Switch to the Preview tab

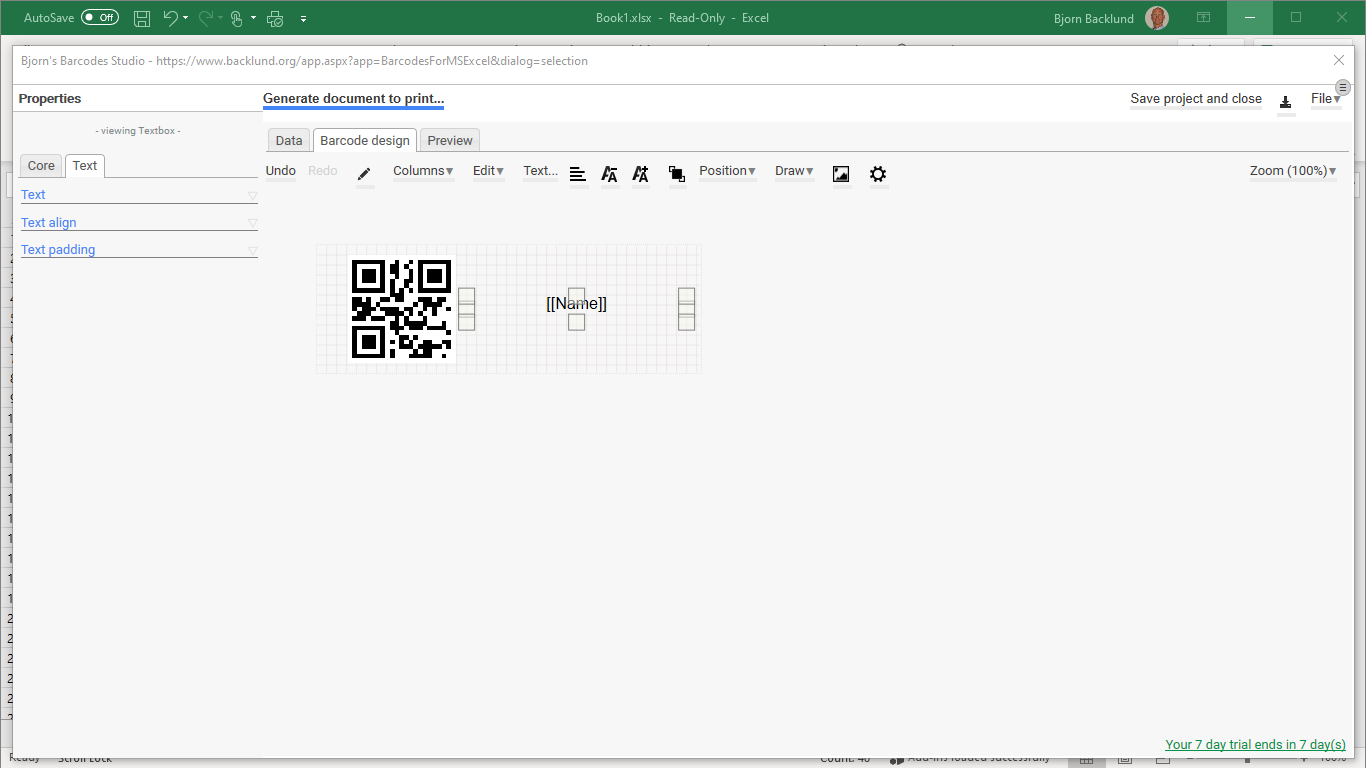(450, 141)
